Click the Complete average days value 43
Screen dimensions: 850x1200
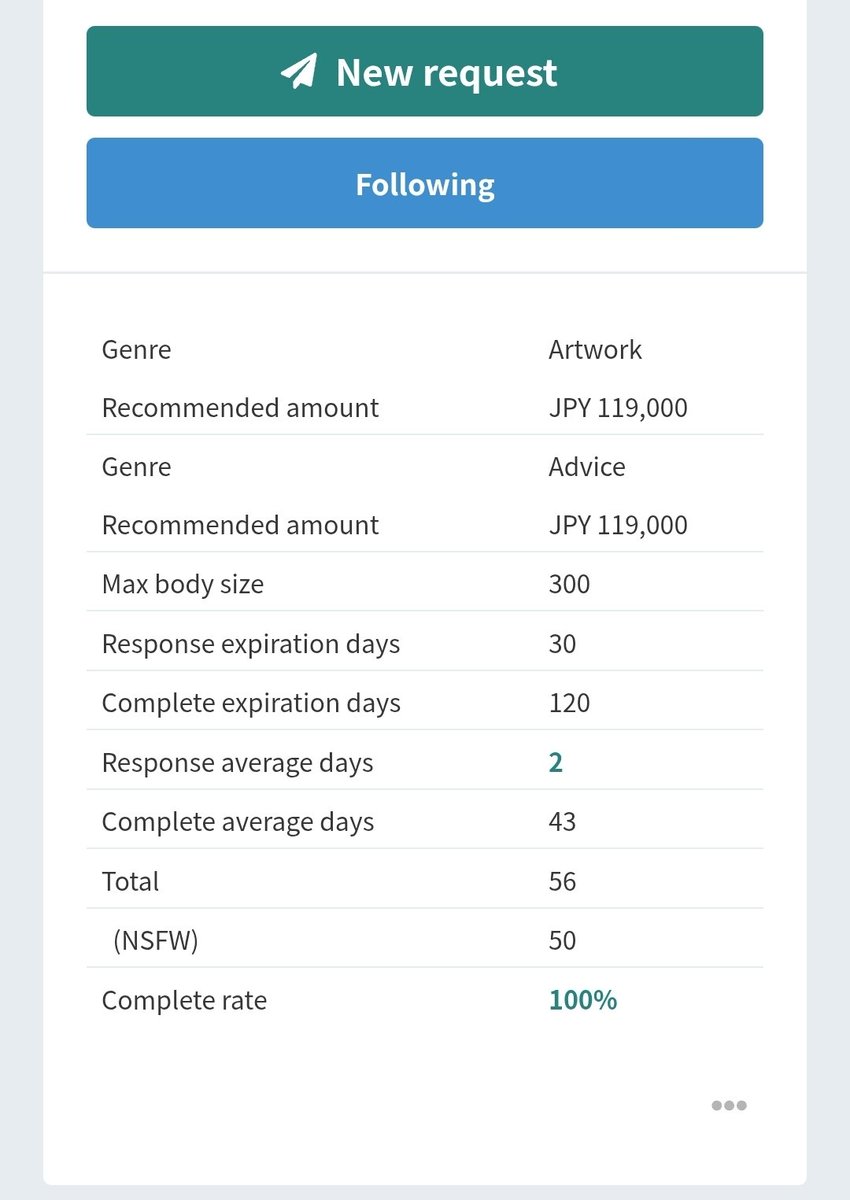click(x=562, y=821)
